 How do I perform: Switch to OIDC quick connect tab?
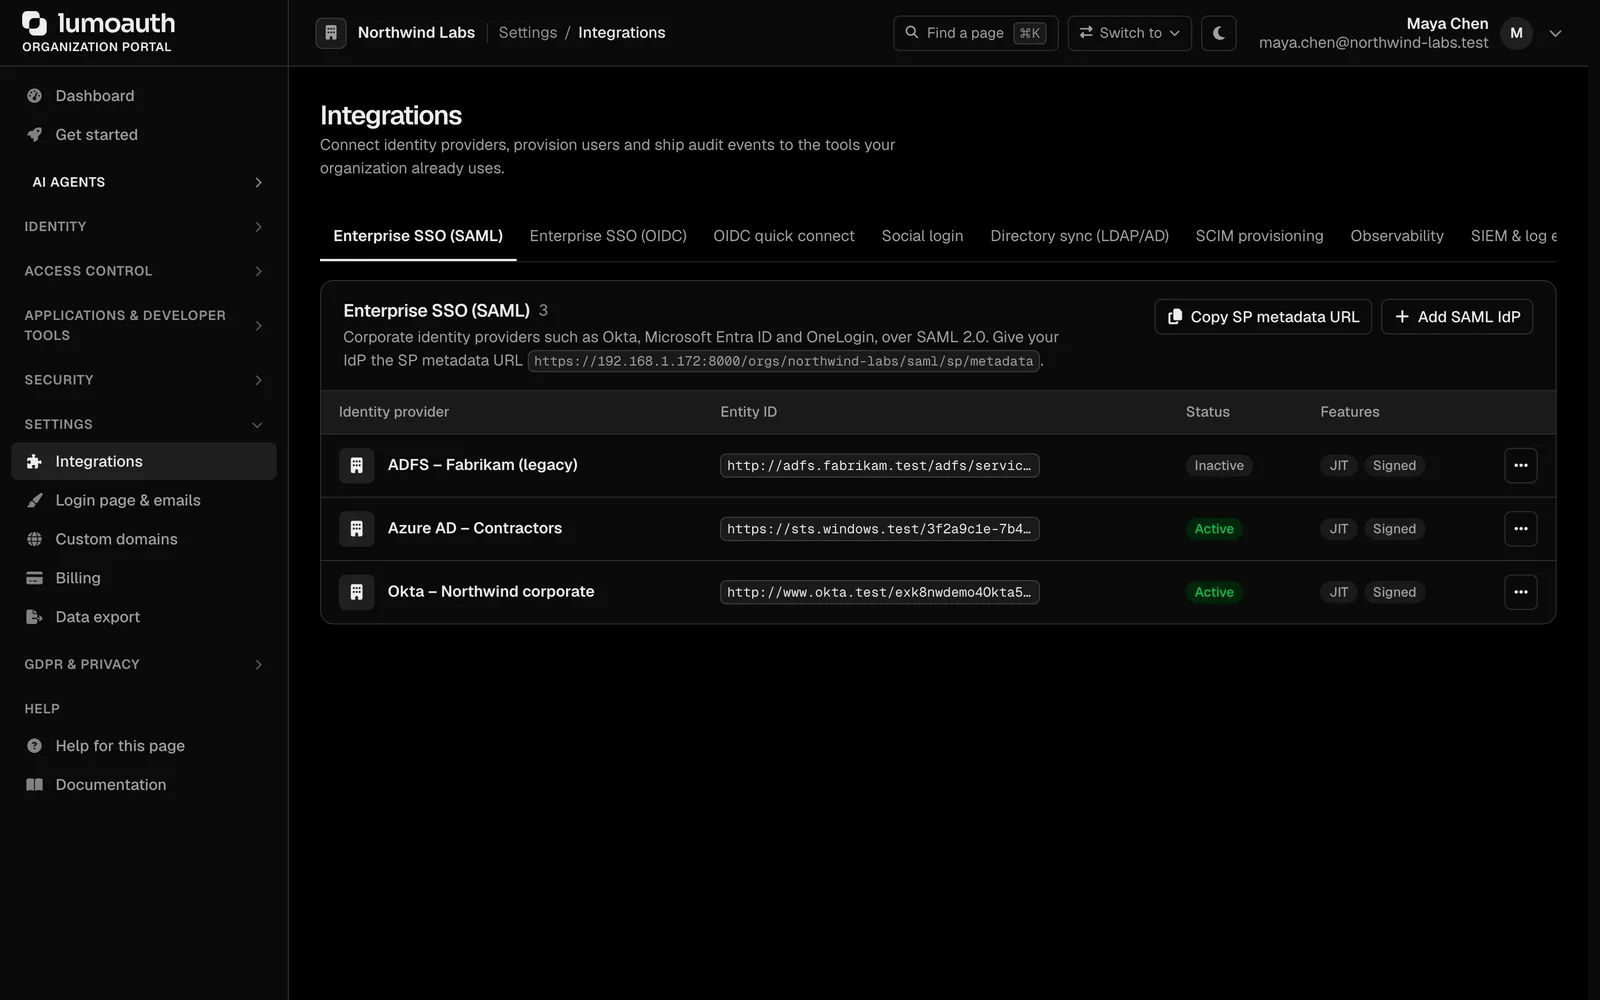[x=784, y=236]
